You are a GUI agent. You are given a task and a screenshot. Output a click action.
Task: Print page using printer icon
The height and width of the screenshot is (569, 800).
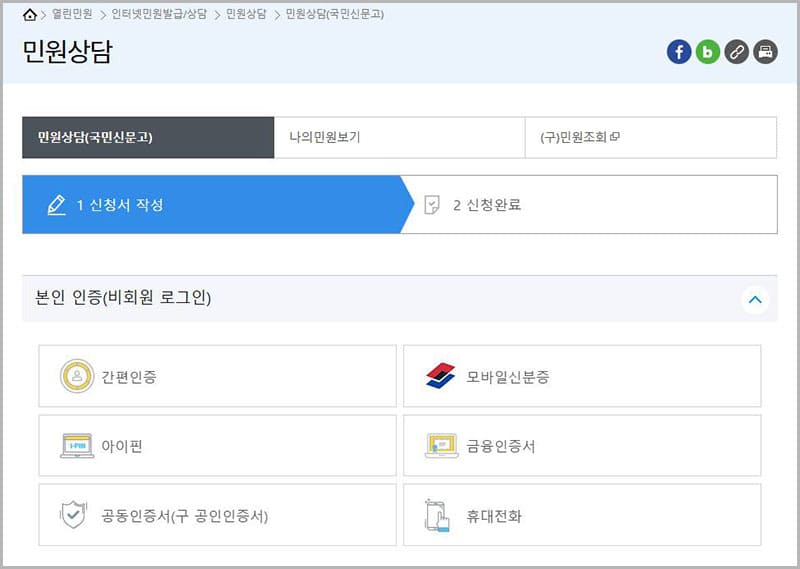[x=766, y=52]
